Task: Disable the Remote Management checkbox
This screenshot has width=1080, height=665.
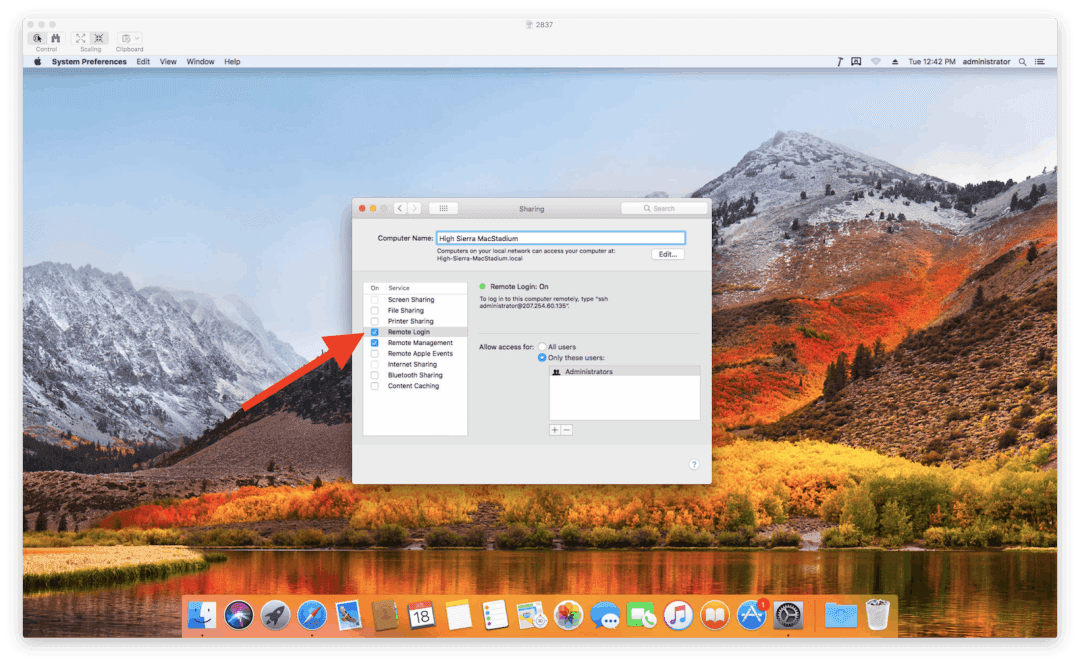Action: click(x=373, y=342)
